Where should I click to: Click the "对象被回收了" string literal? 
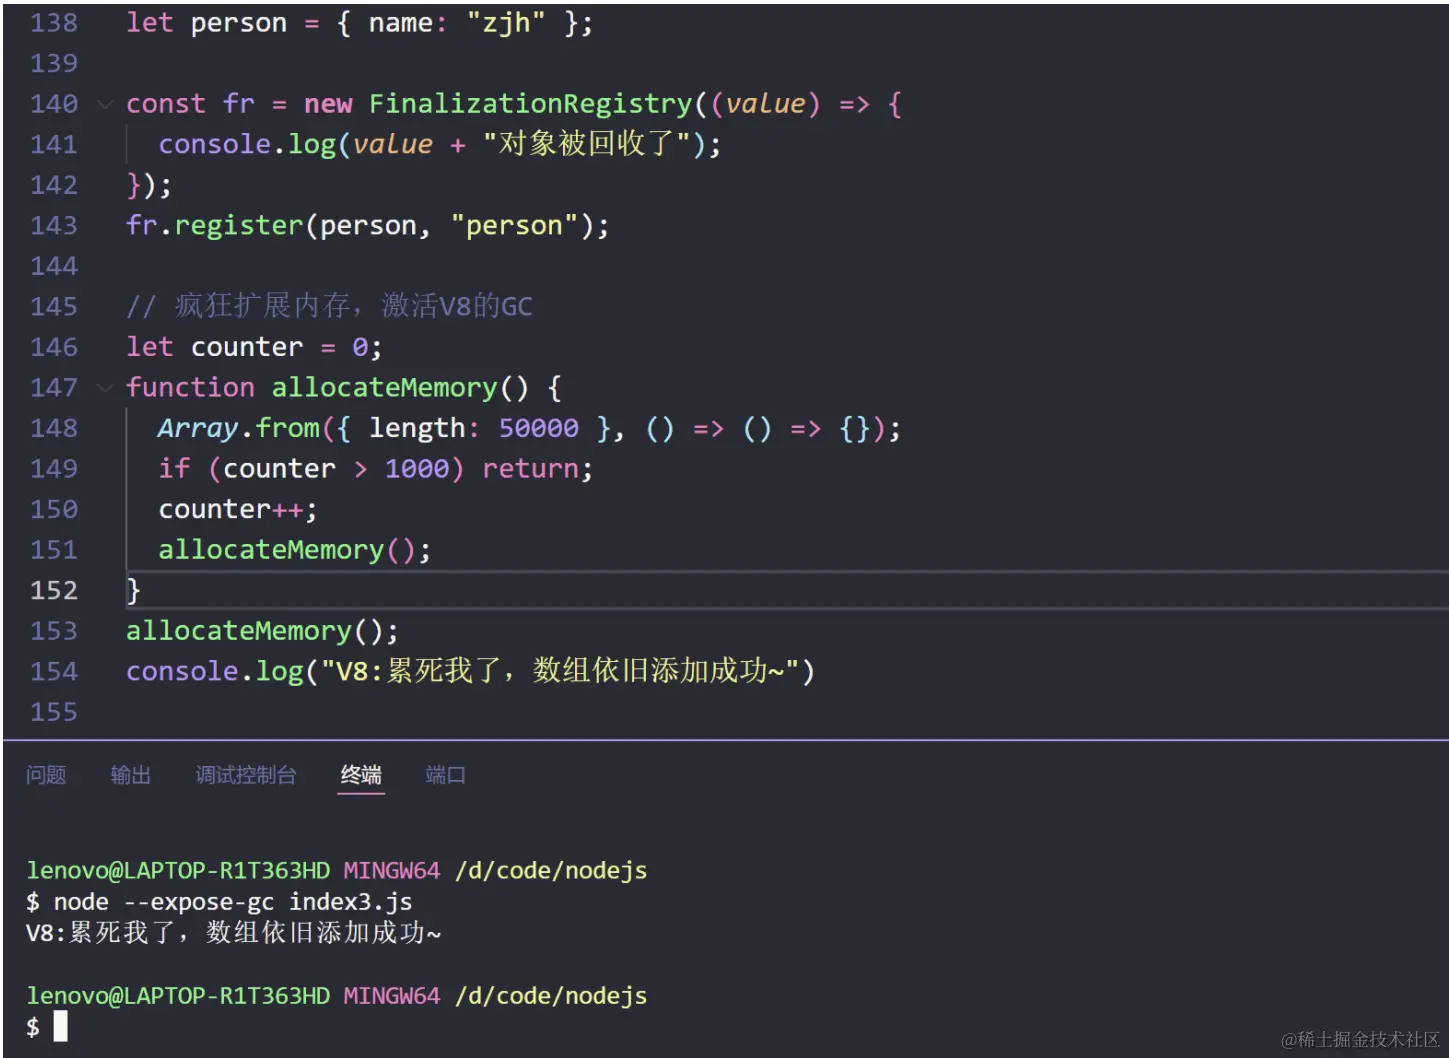tap(587, 144)
